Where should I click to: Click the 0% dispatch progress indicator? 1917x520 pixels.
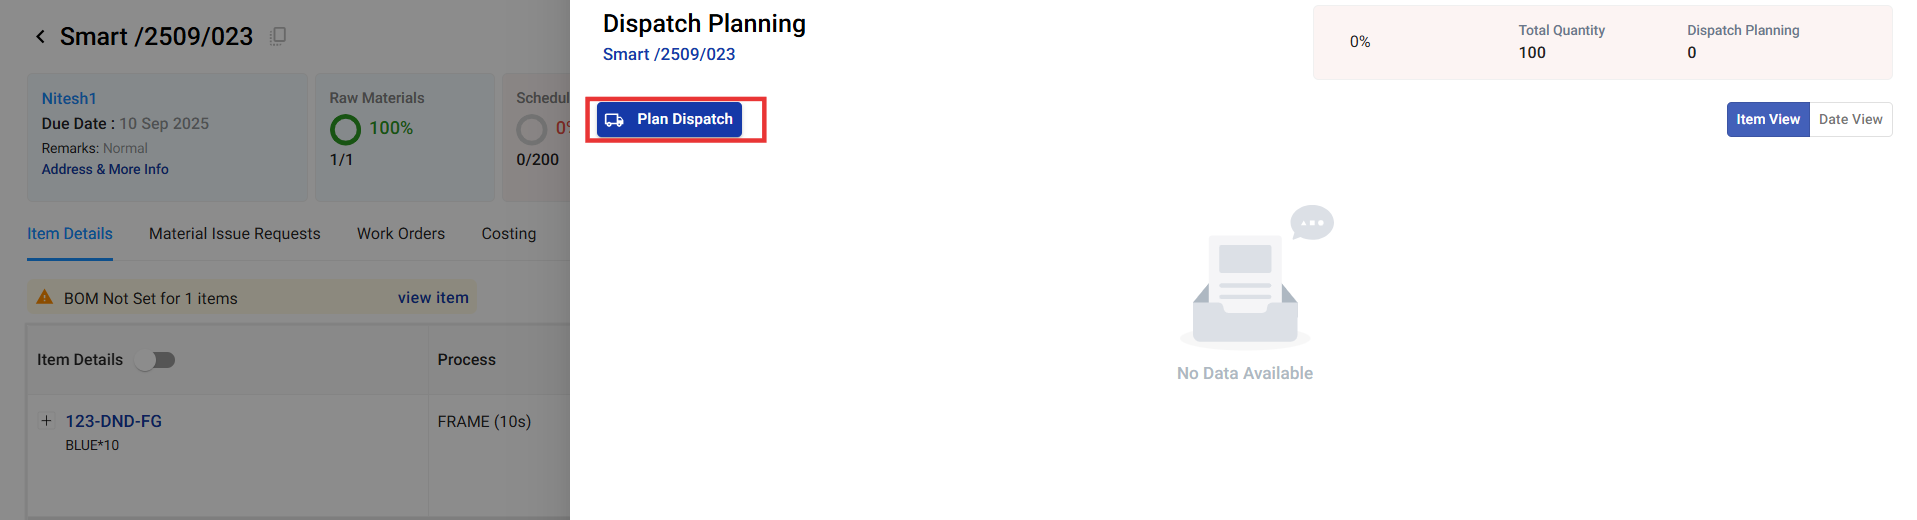pos(1360,42)
